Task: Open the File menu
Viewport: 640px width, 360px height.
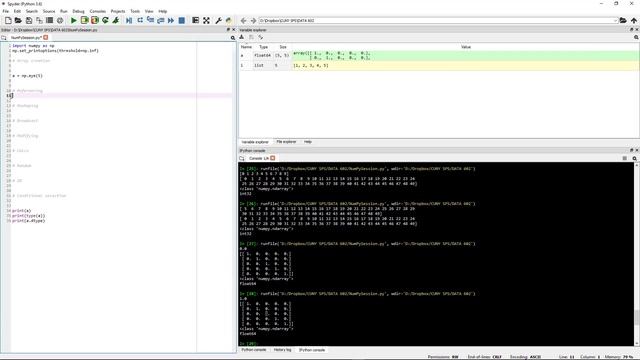Action: [x=6, y=11]
